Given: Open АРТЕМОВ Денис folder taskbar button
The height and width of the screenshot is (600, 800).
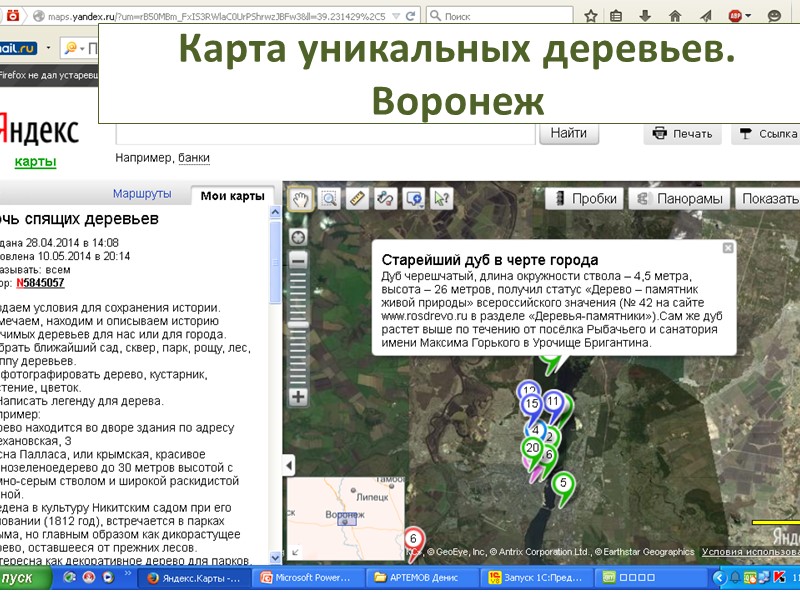Looking at the screenshot, I should coord(422,578).
